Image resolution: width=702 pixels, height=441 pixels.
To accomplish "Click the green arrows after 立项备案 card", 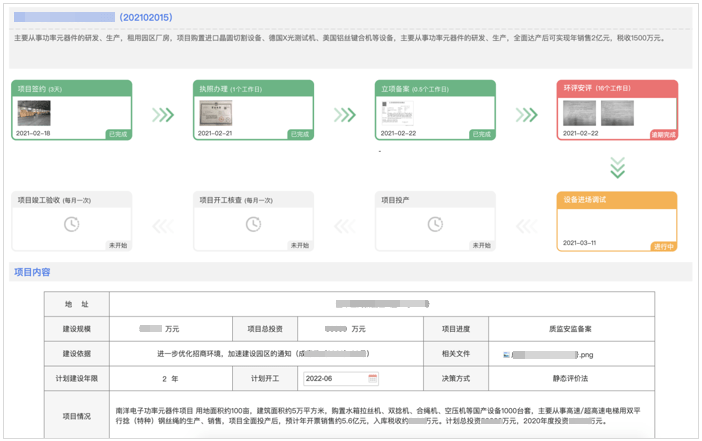I will pyautogui.click(x=526, y=115).
